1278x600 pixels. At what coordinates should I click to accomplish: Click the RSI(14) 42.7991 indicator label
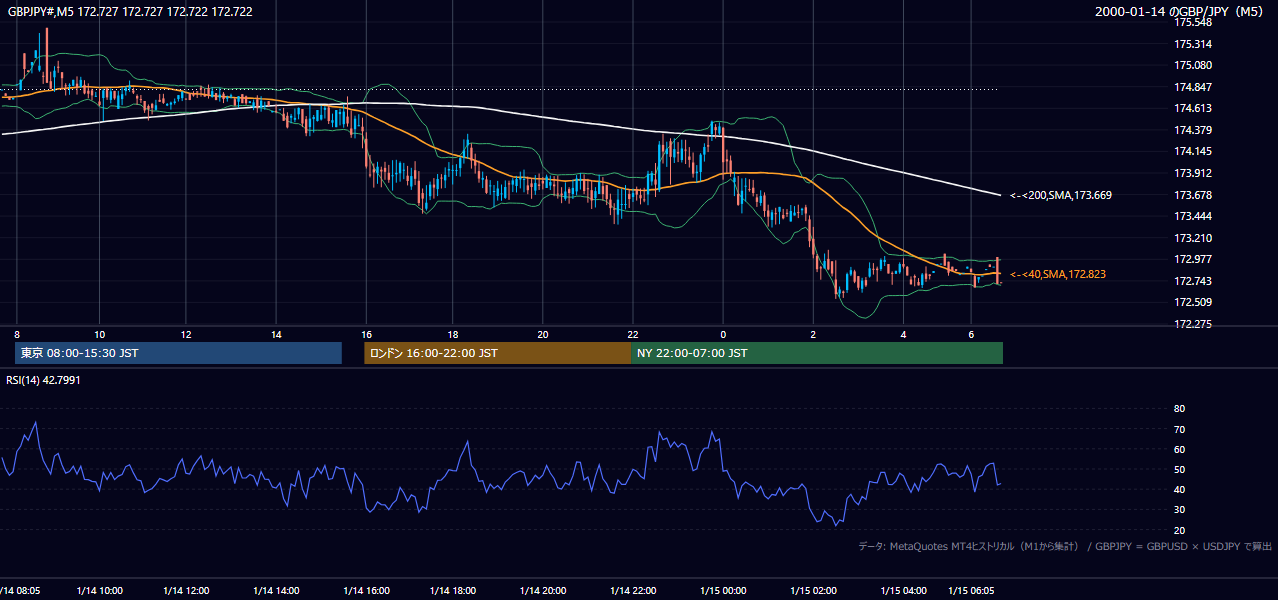[44, 381]
